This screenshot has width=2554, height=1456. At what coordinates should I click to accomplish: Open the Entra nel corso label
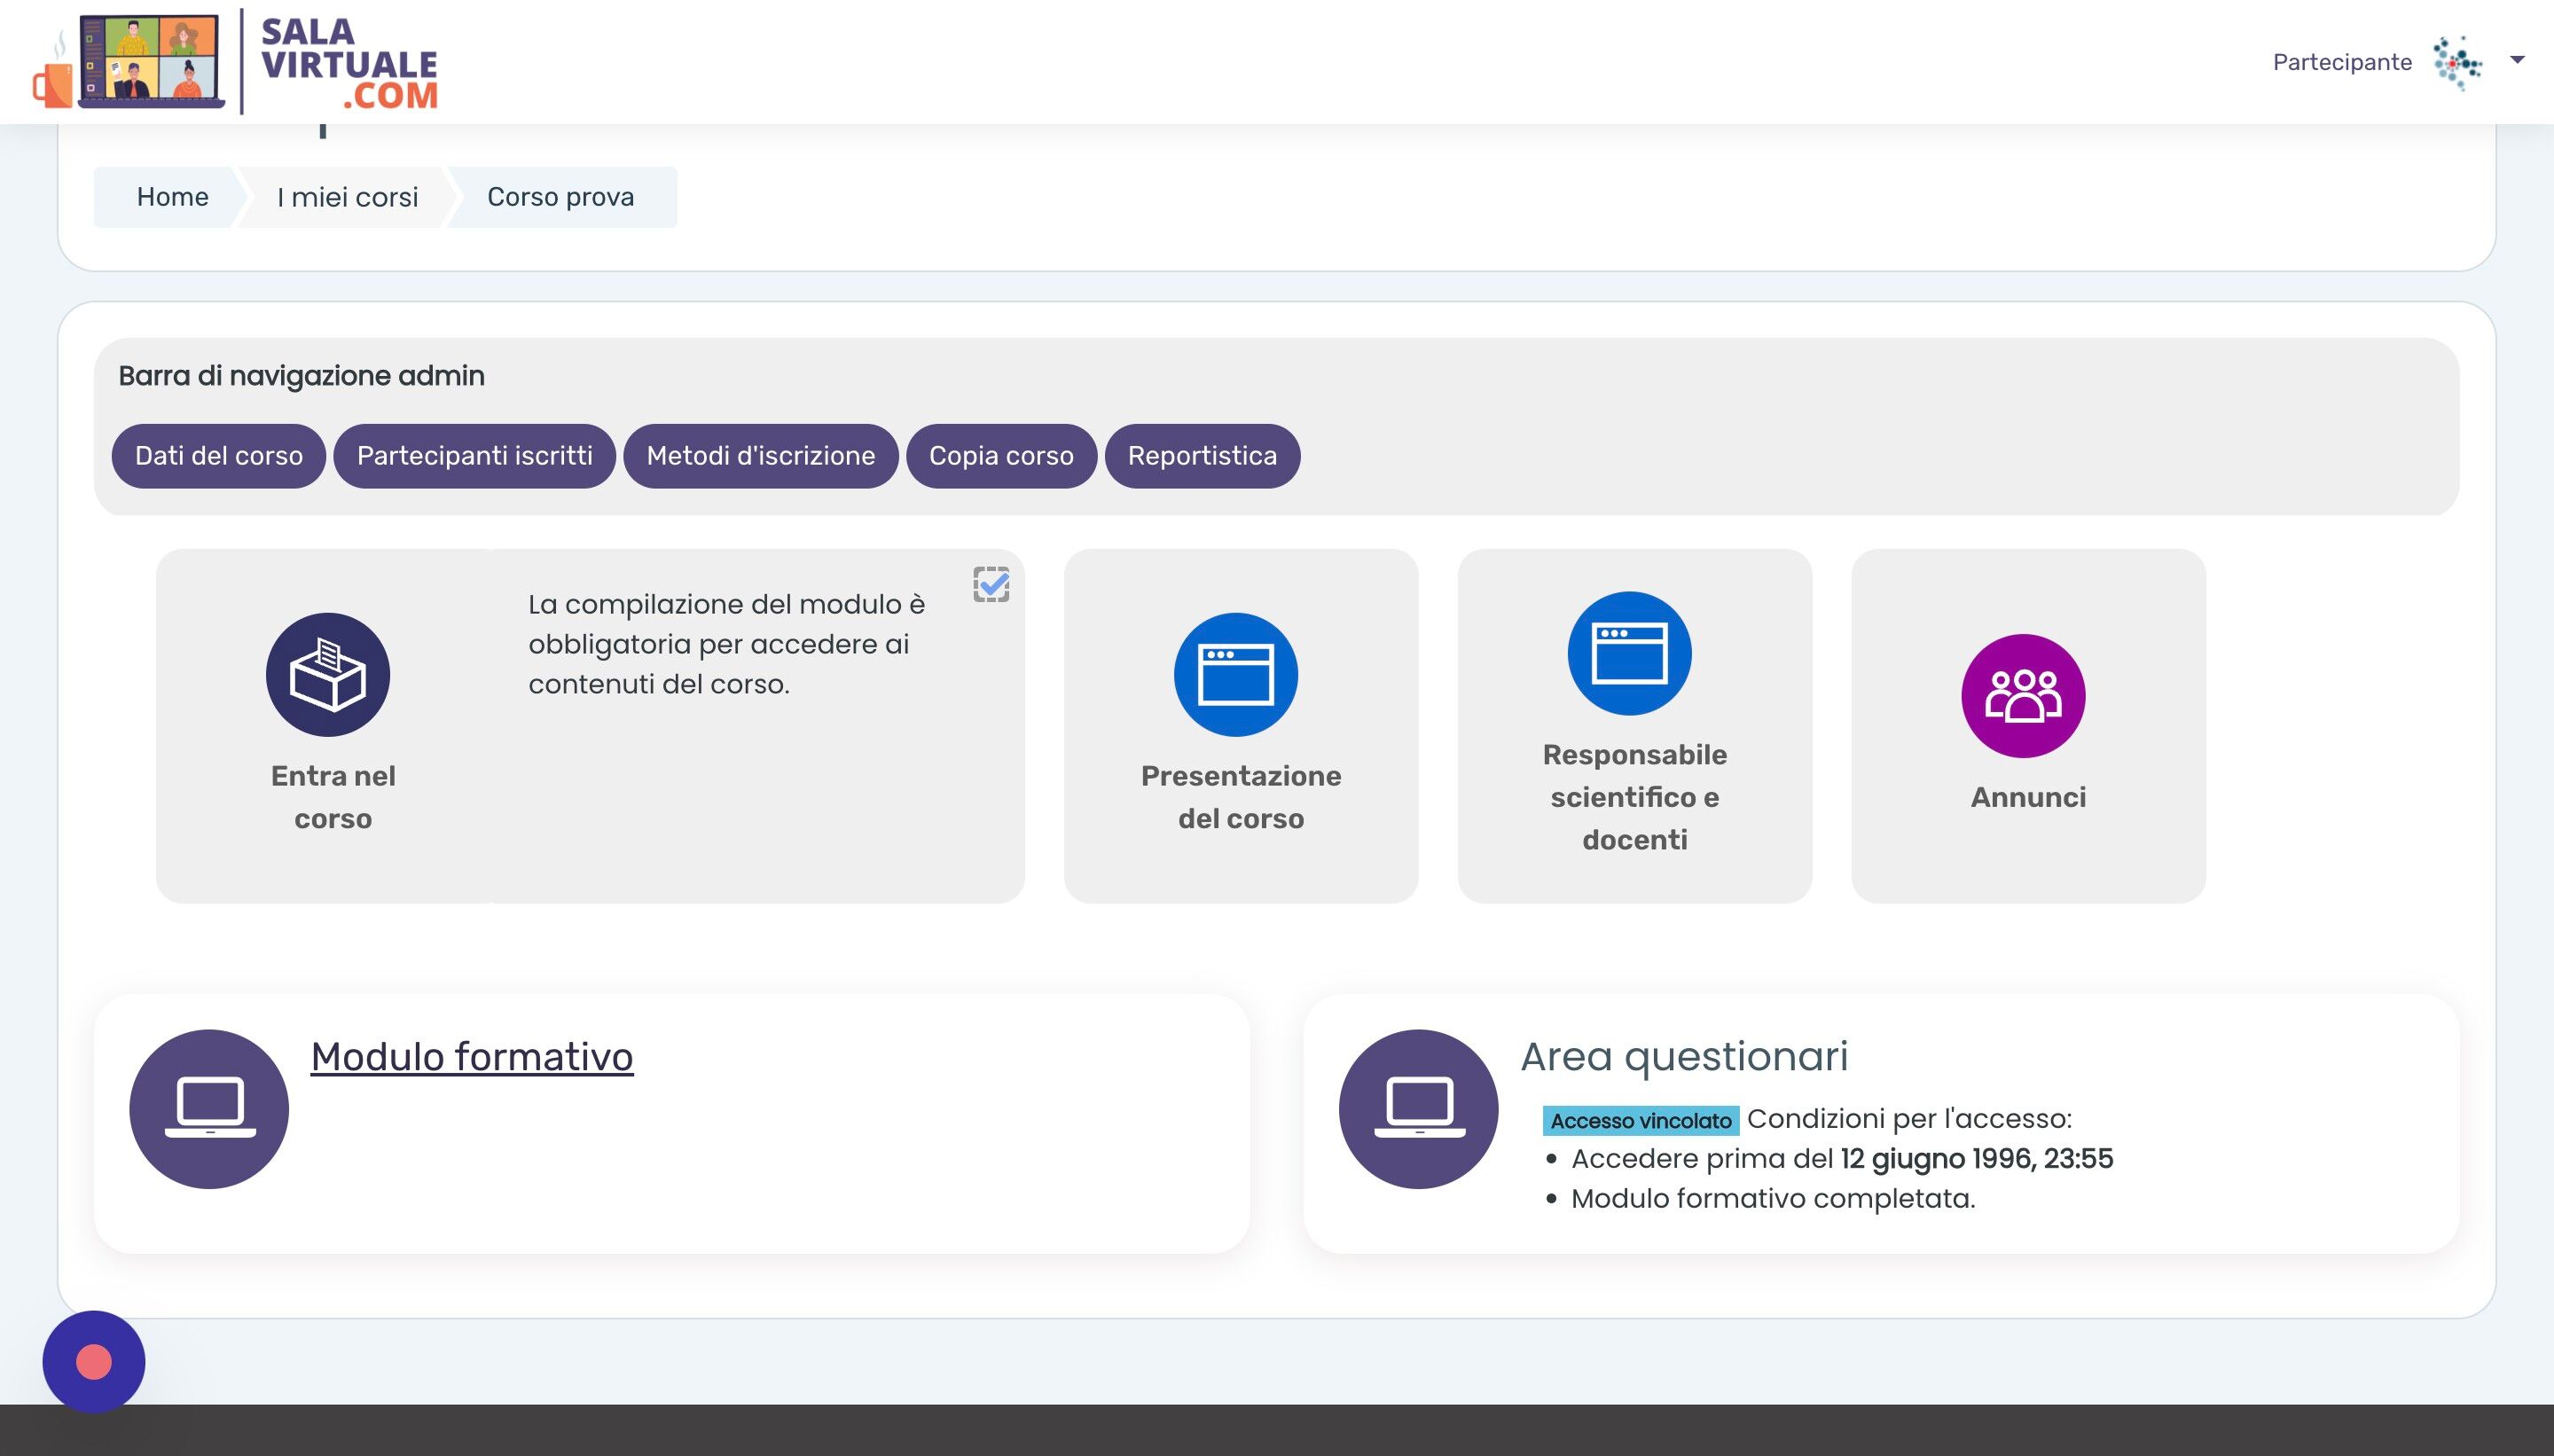click(x=333, y=797)
